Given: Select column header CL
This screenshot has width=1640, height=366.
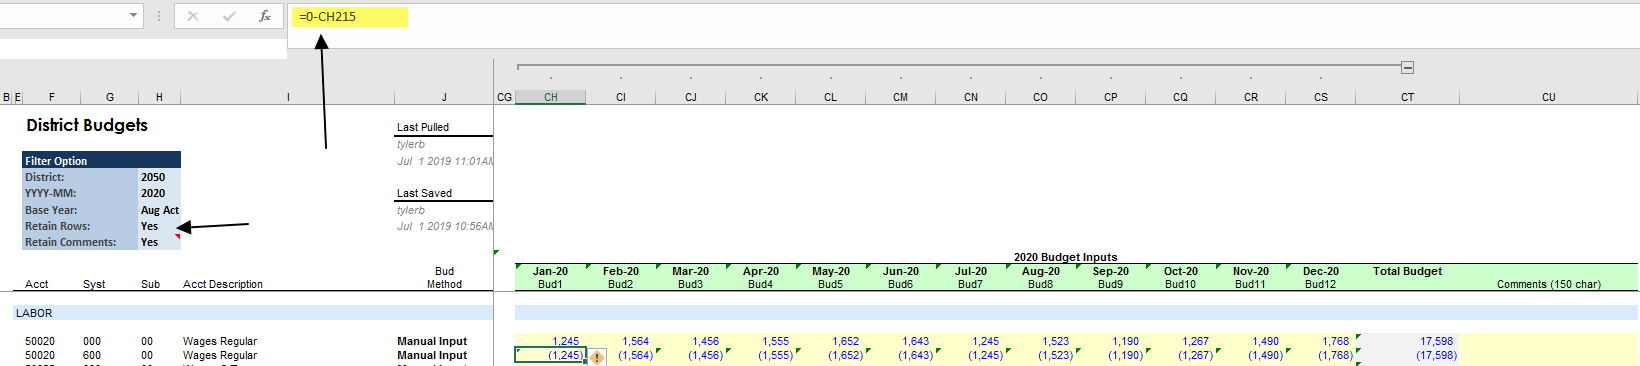Looking at the screenshot, I should (x=831, y=97).
